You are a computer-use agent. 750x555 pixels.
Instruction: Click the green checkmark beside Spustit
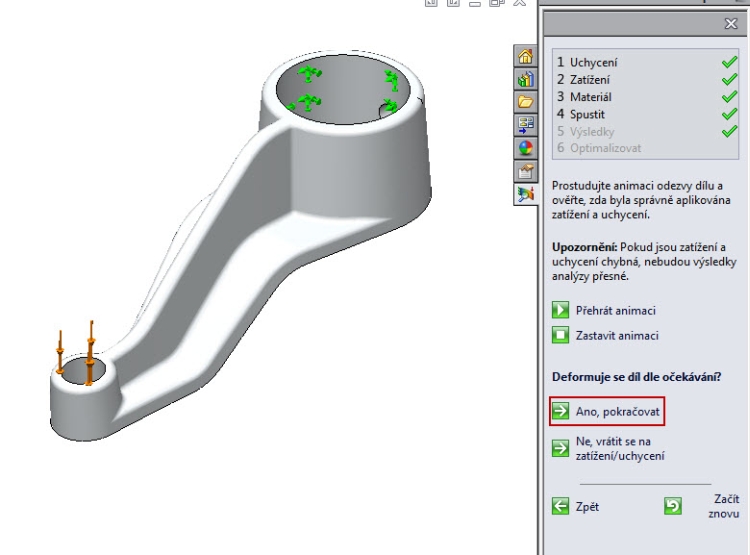click(x=729, y=114)
